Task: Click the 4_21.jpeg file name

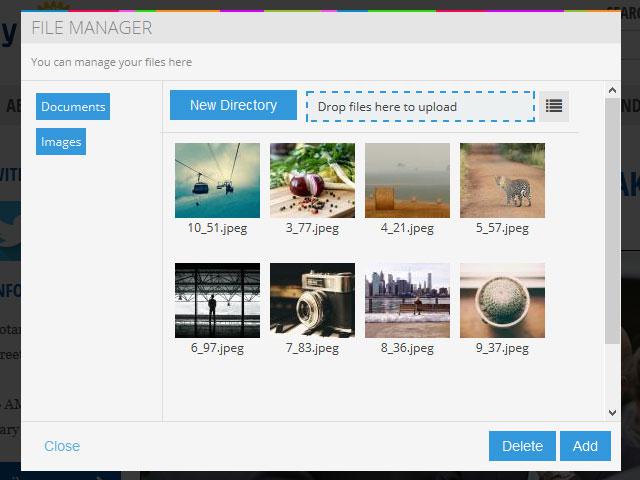Action: pos(407,228)
